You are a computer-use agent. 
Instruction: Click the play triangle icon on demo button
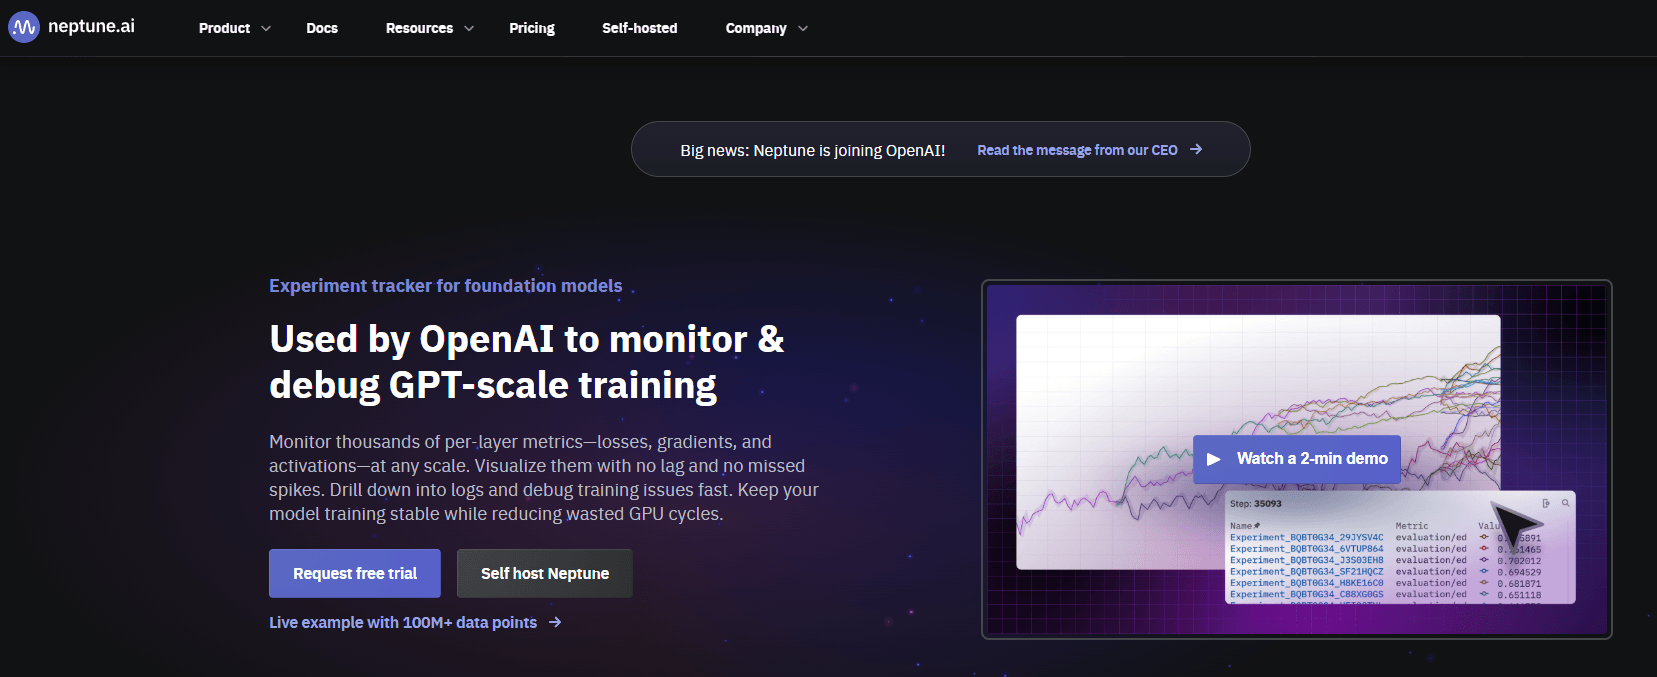[x=1214, y=459]
